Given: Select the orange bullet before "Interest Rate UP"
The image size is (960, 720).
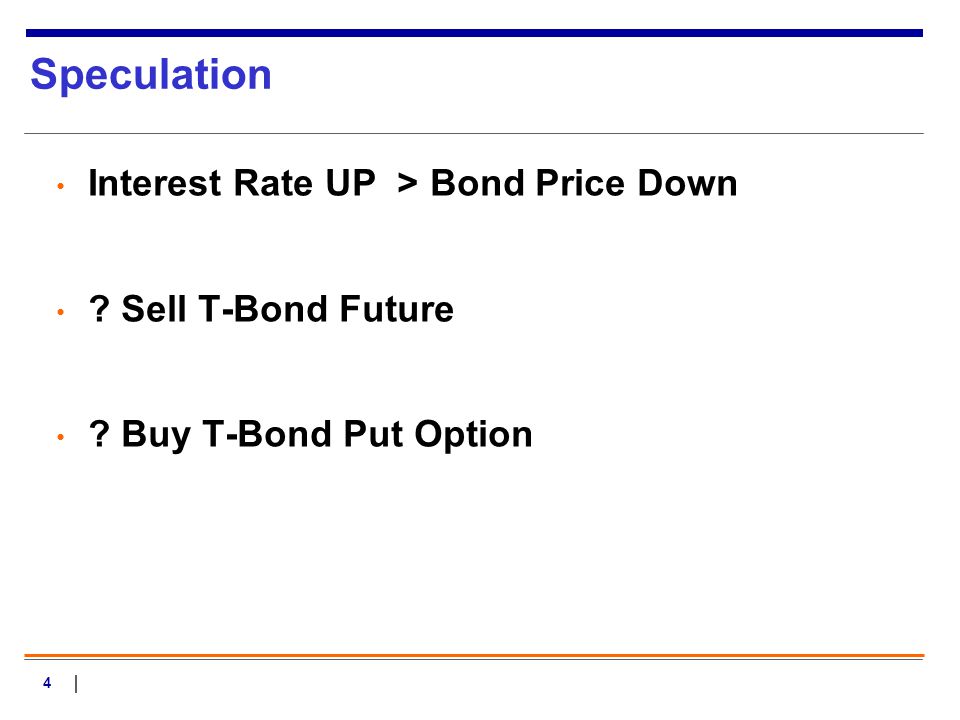Looking at the screenshot, I should [61, 186].
